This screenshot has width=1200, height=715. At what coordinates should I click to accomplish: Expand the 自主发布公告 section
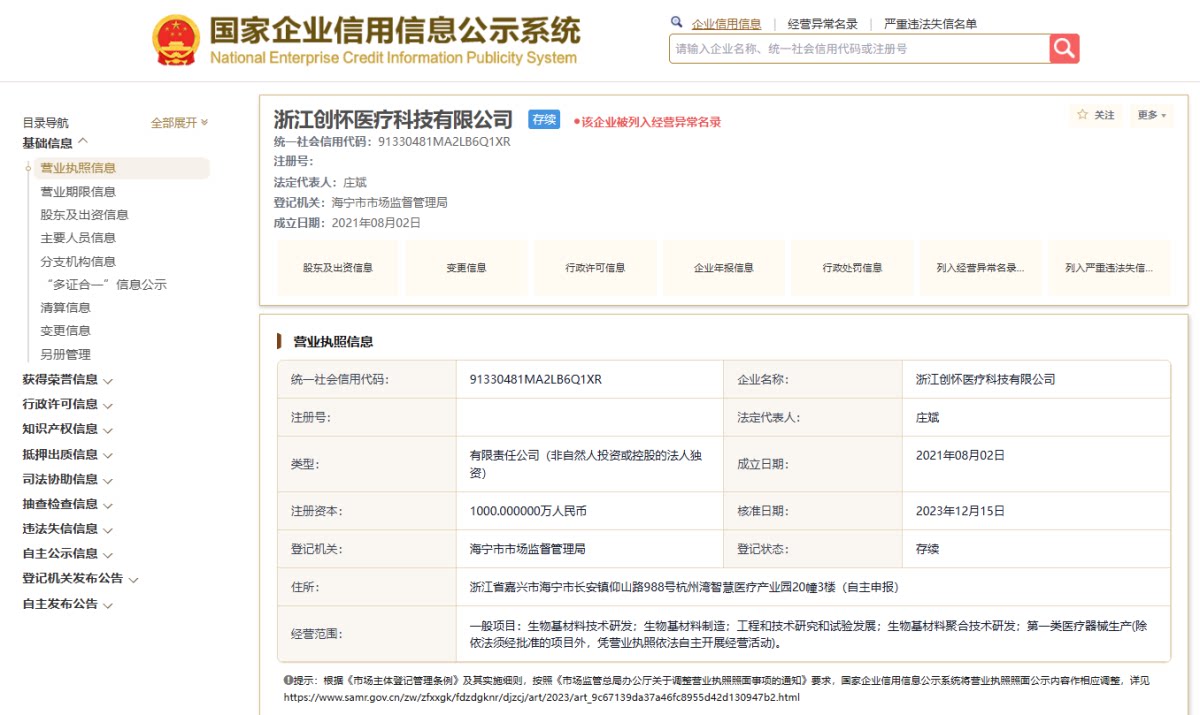[x=68, y=604]
